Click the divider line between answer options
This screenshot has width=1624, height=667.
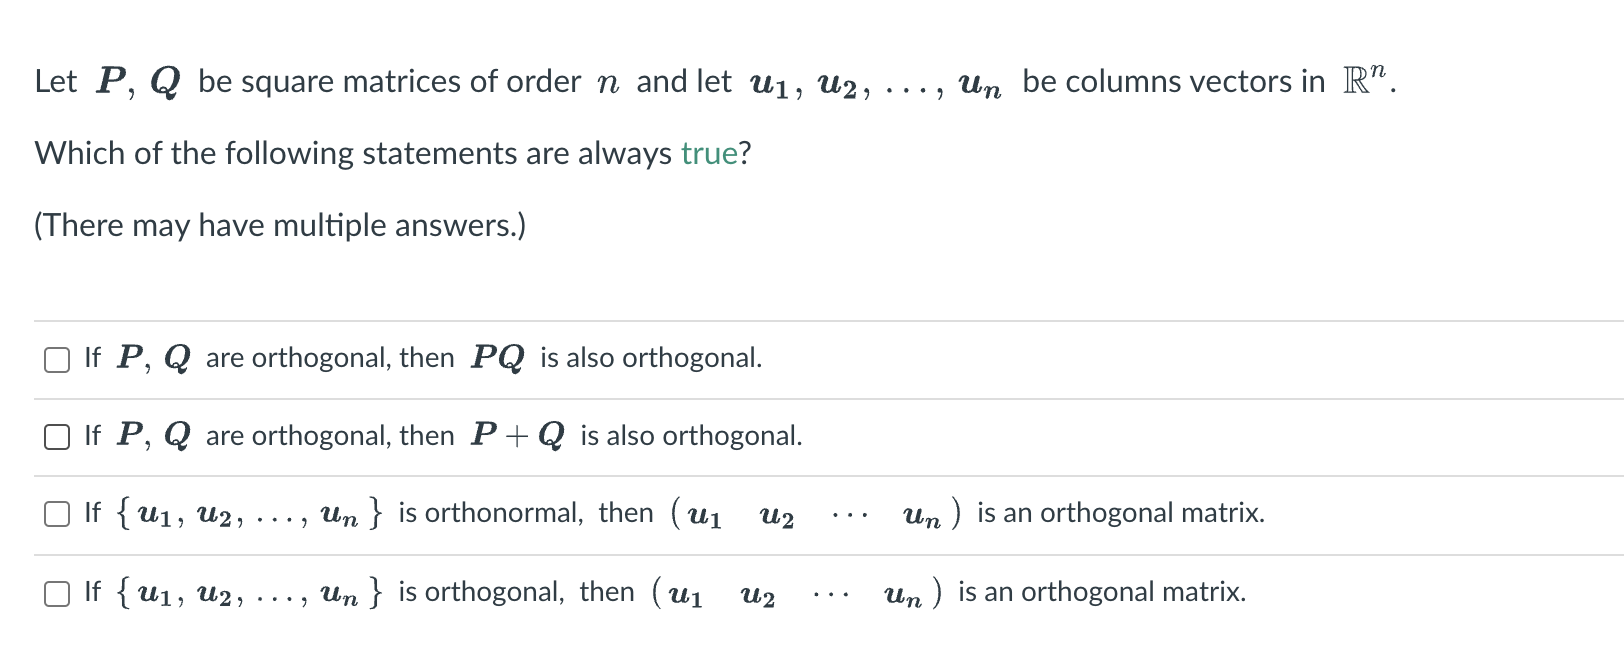[x=800, y=397]
